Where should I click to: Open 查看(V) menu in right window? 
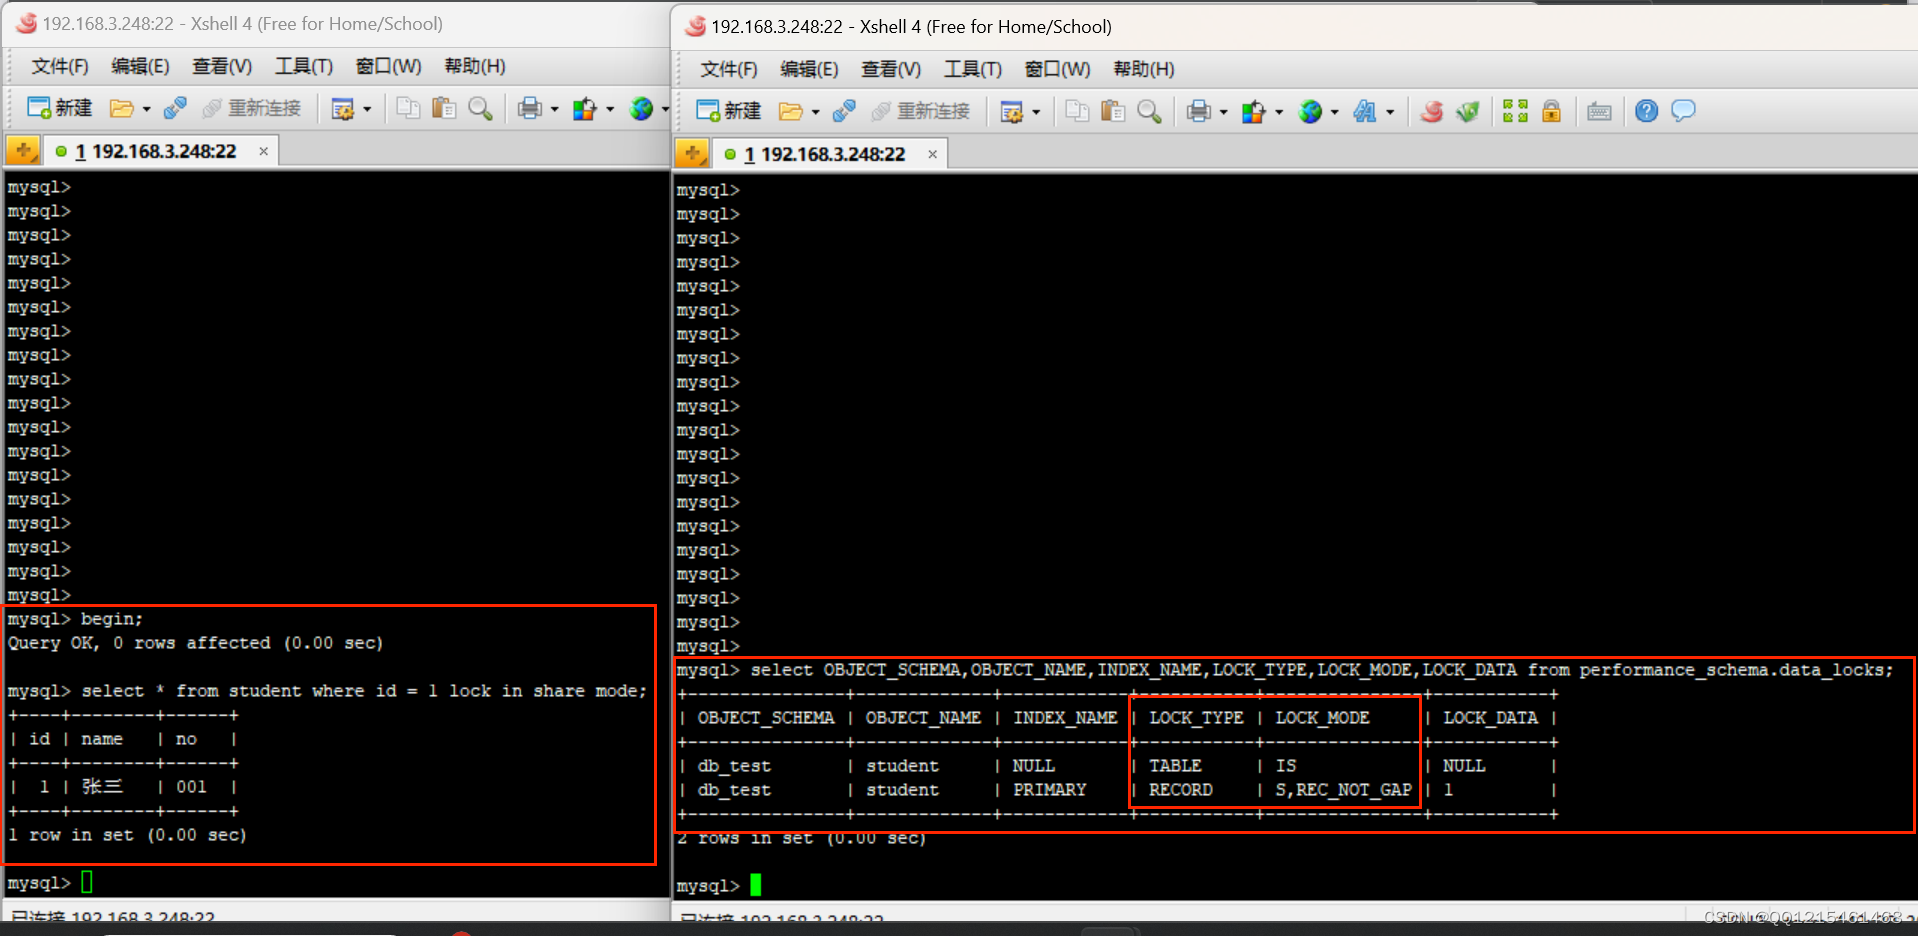click(x=891, y=69)
